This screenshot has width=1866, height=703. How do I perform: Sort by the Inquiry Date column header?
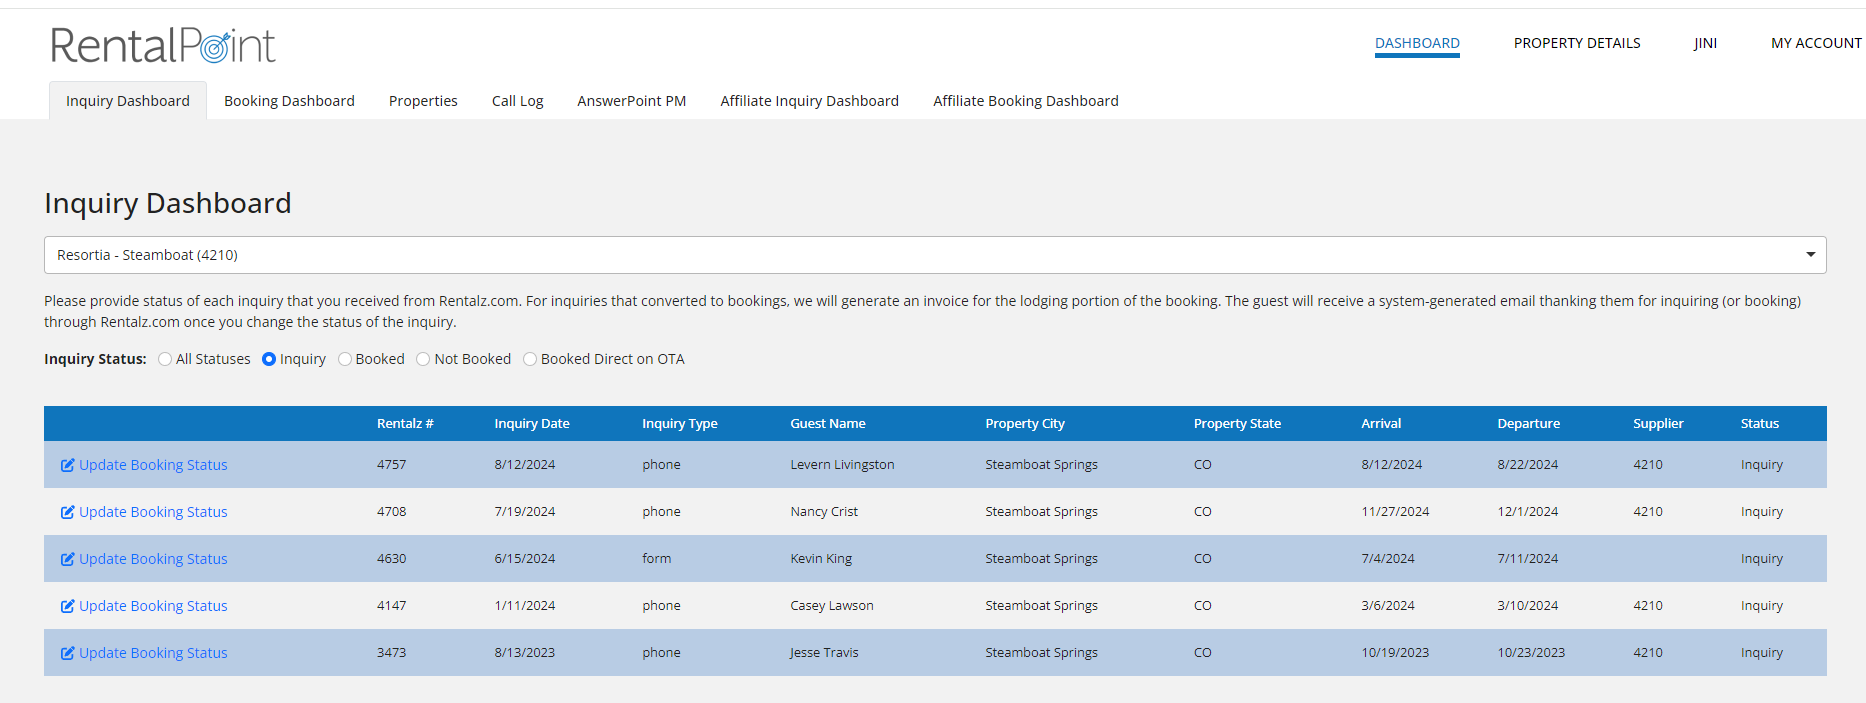click(531, 424)
